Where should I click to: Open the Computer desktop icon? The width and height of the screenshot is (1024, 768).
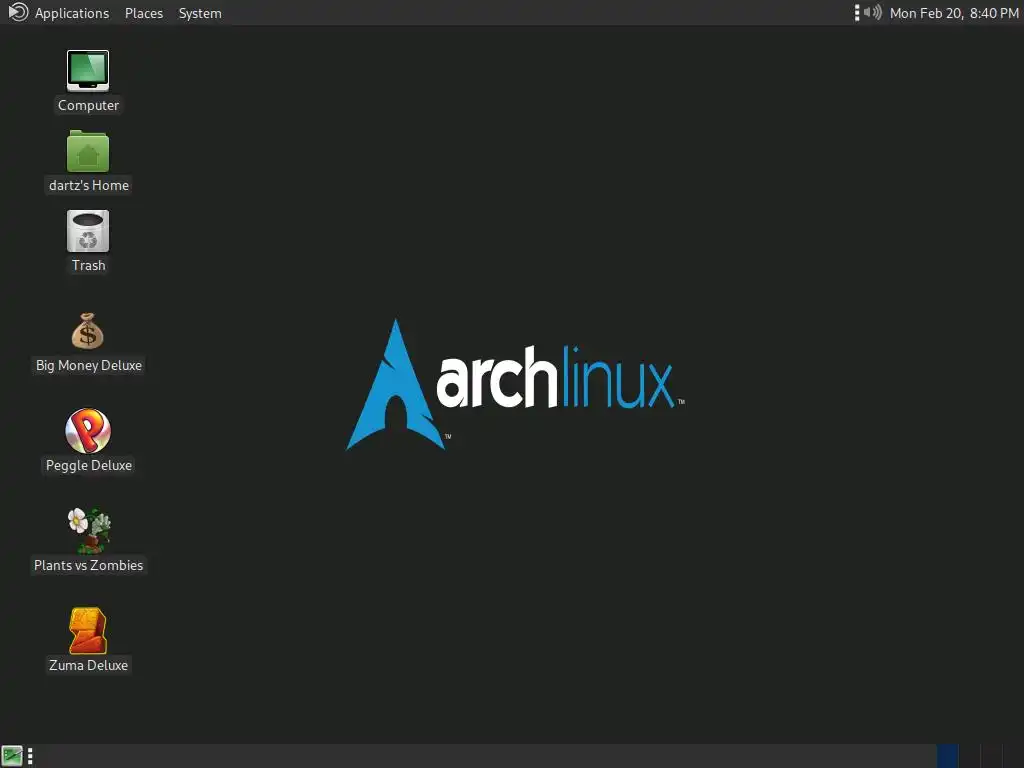88,71
